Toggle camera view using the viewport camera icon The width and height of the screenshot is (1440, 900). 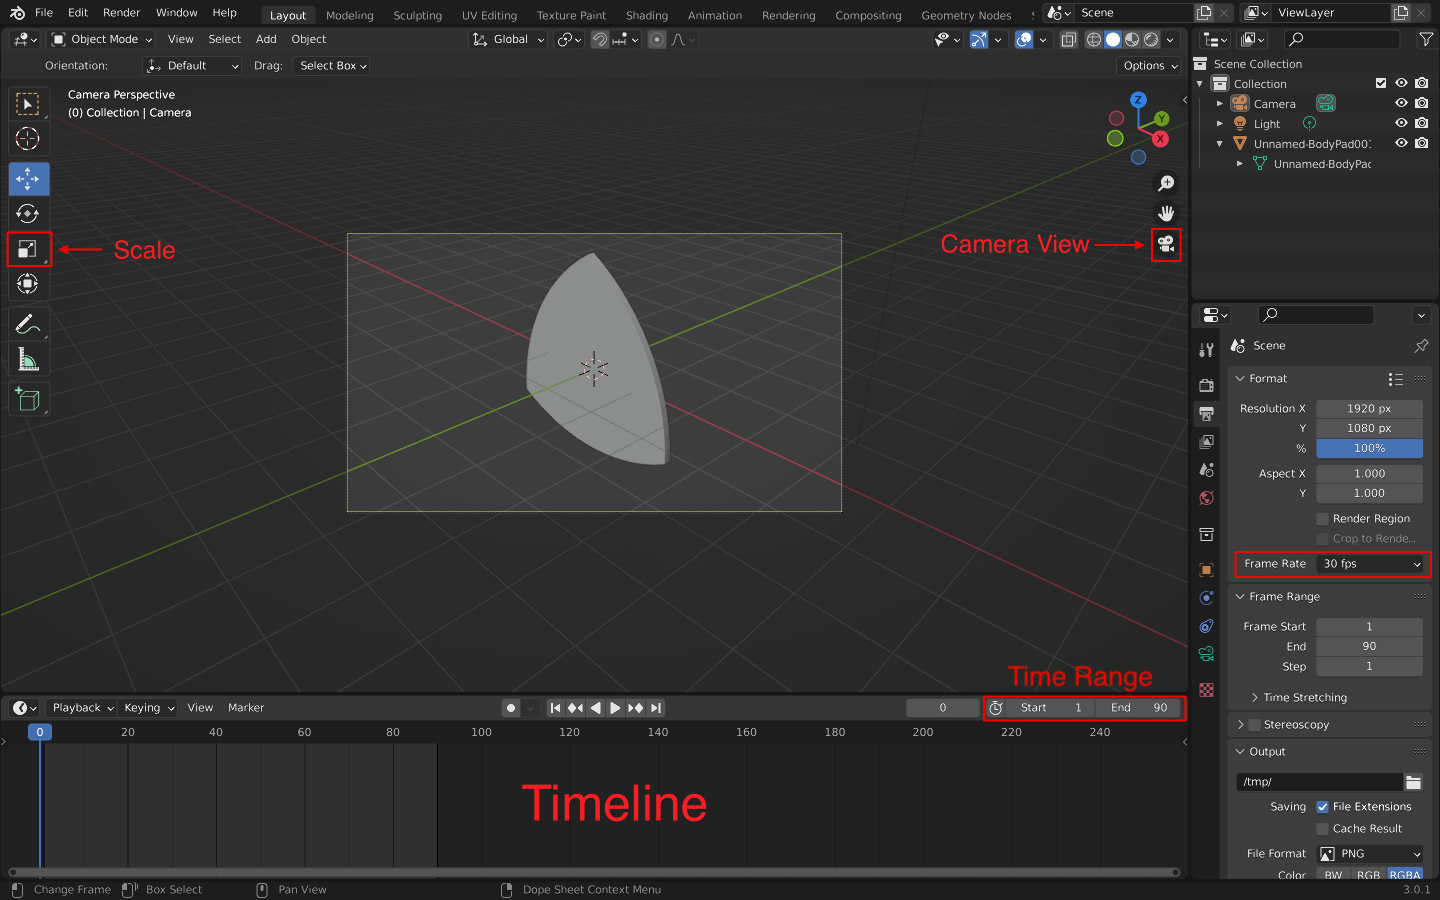tap(1166, 244)
